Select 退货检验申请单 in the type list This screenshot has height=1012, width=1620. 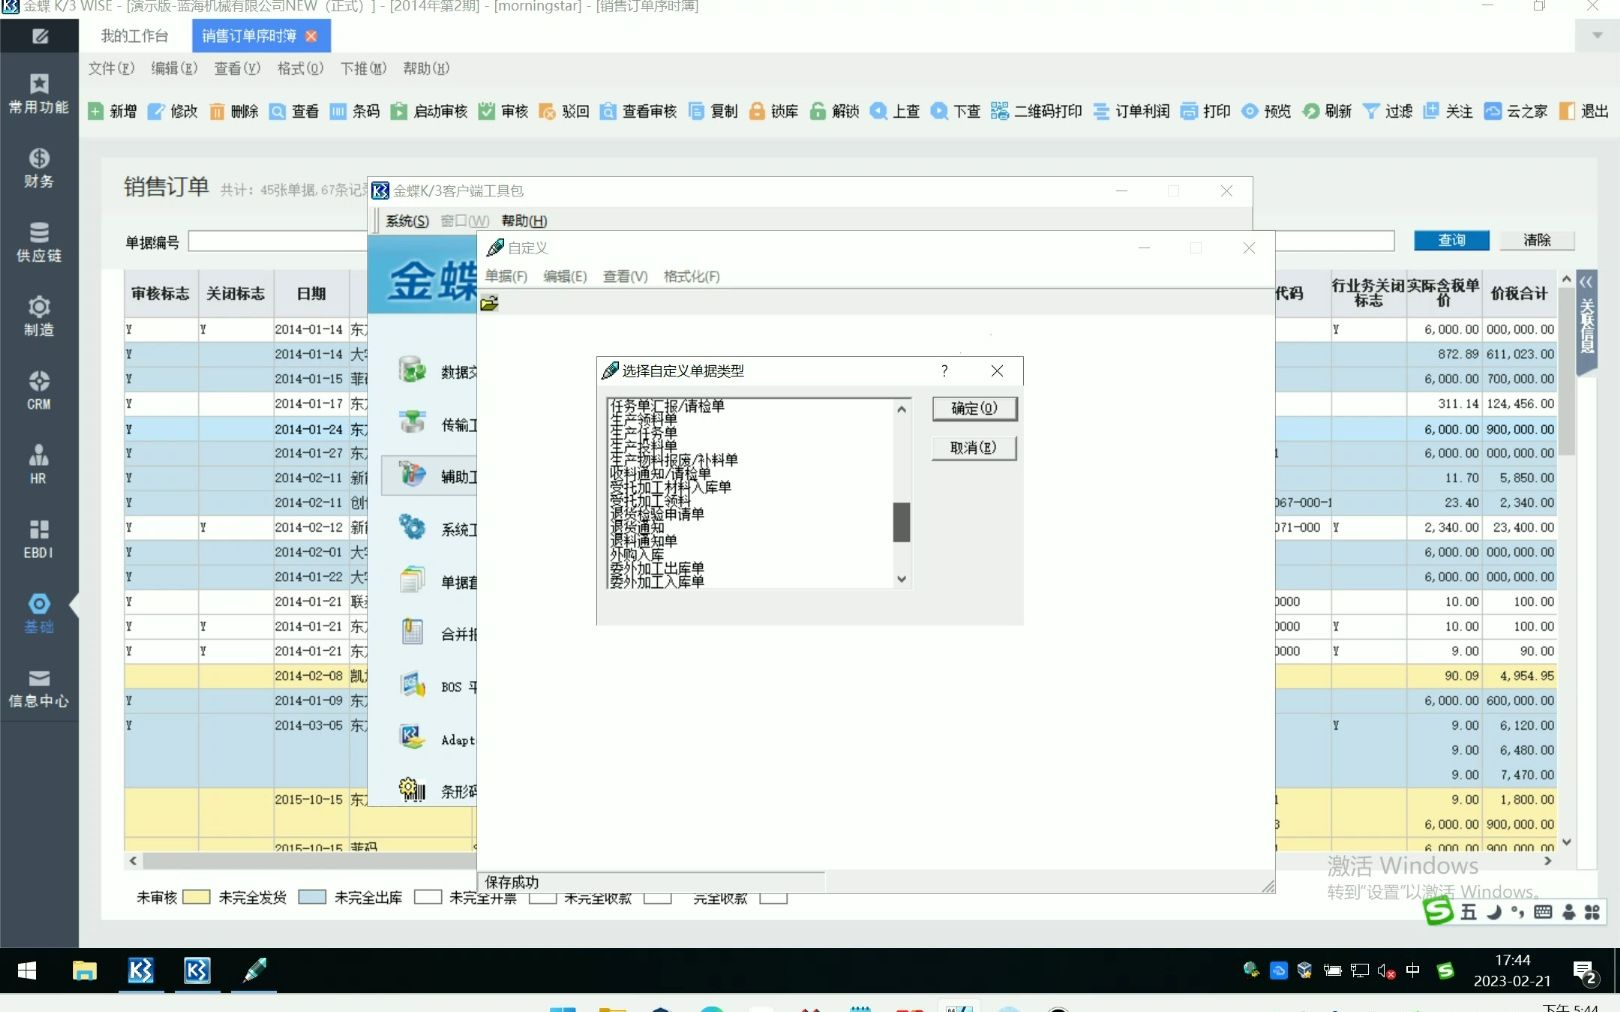pyautogui.click(x=657, y=514)
